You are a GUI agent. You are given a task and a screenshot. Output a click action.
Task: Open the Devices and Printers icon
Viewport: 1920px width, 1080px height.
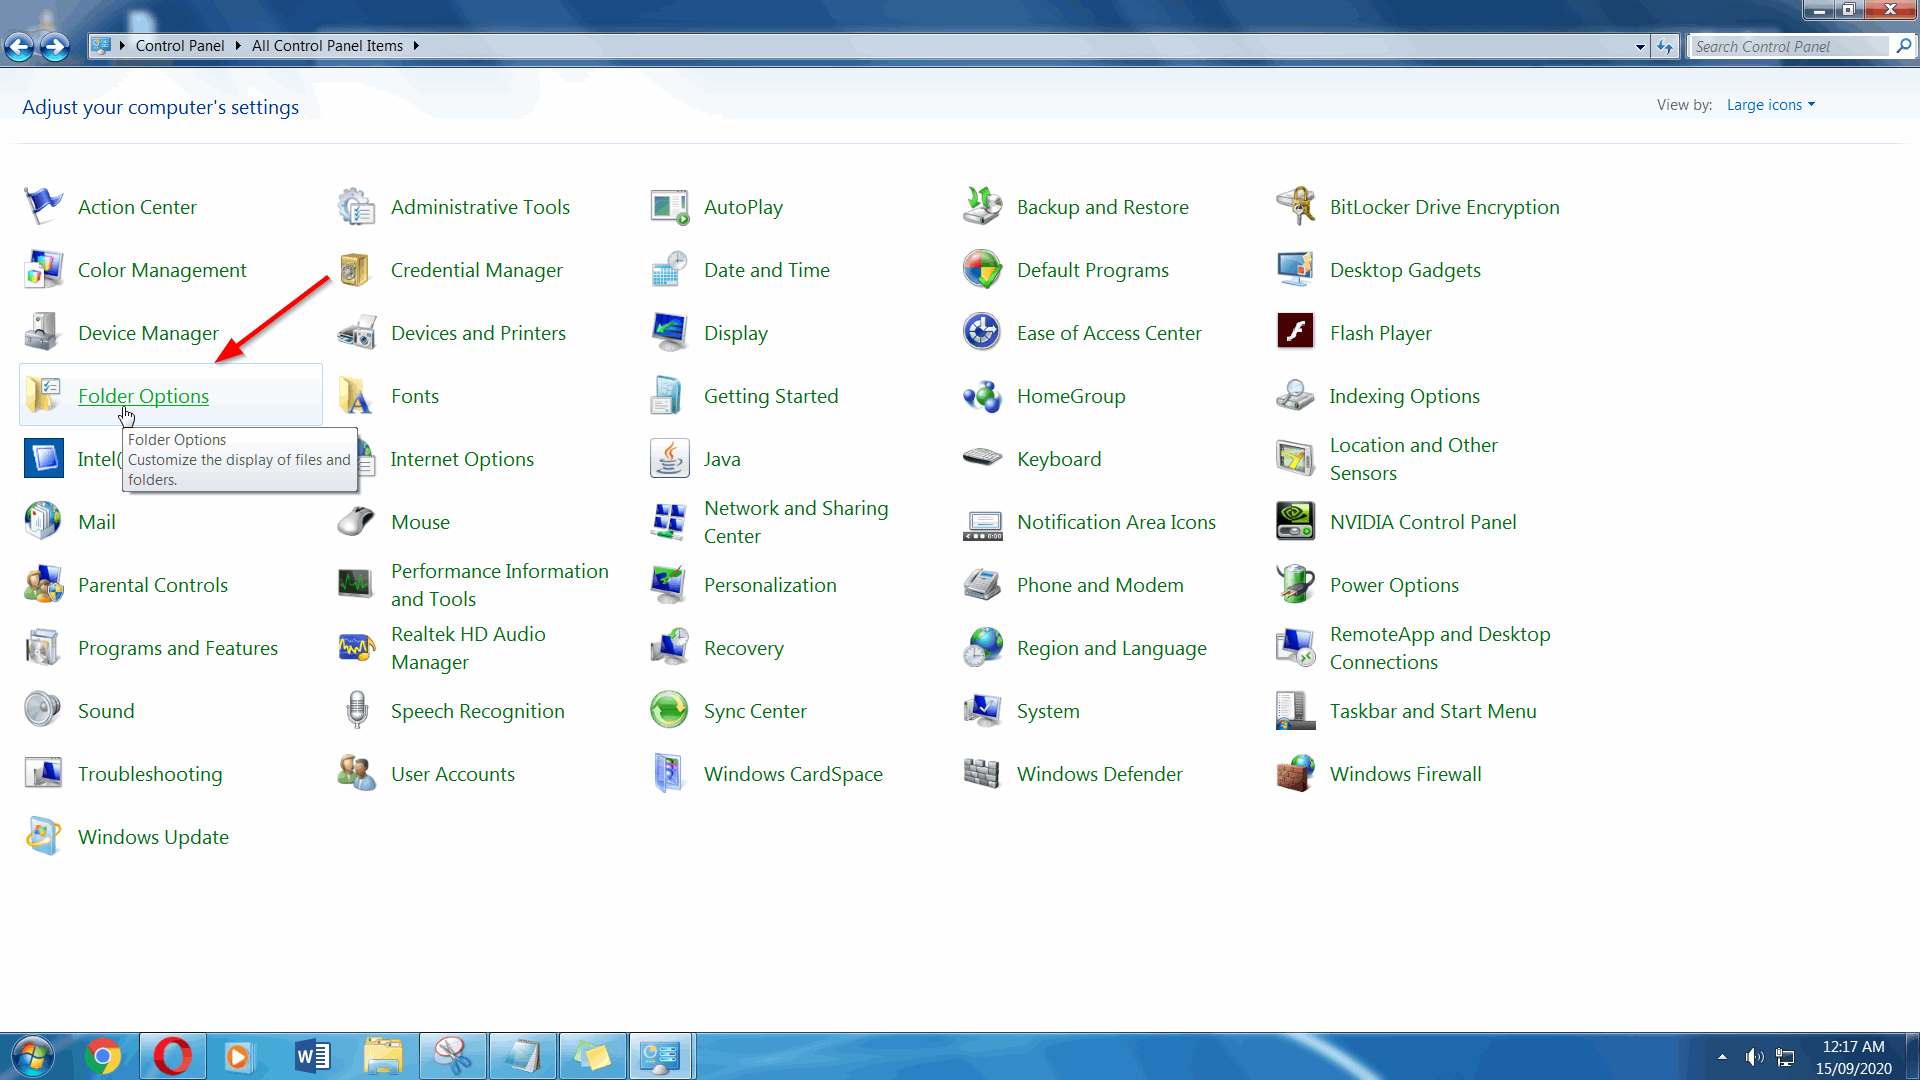356,333
